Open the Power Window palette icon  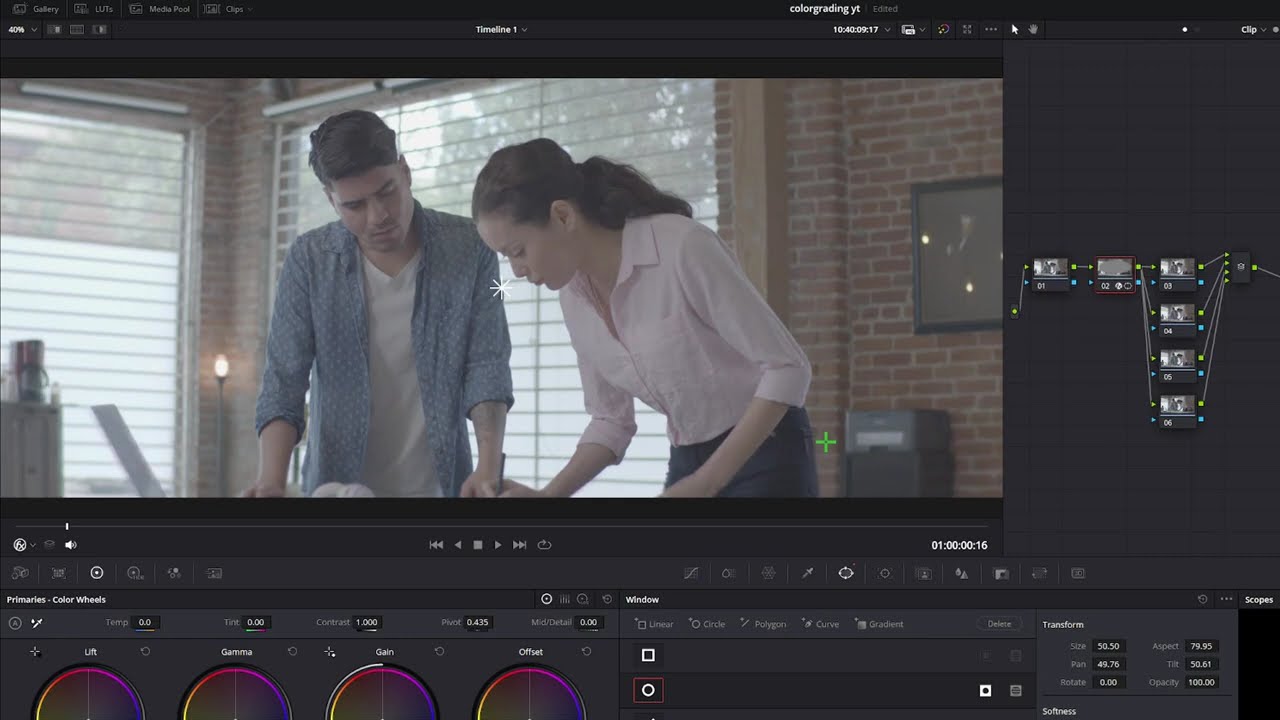(x=846, y=573)
